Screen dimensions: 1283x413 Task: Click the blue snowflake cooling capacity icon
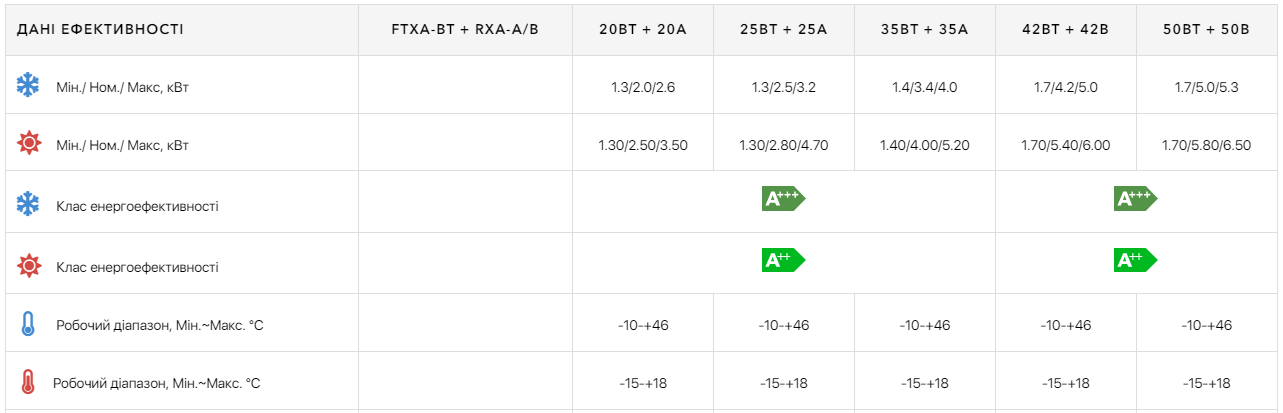(28, 85)
